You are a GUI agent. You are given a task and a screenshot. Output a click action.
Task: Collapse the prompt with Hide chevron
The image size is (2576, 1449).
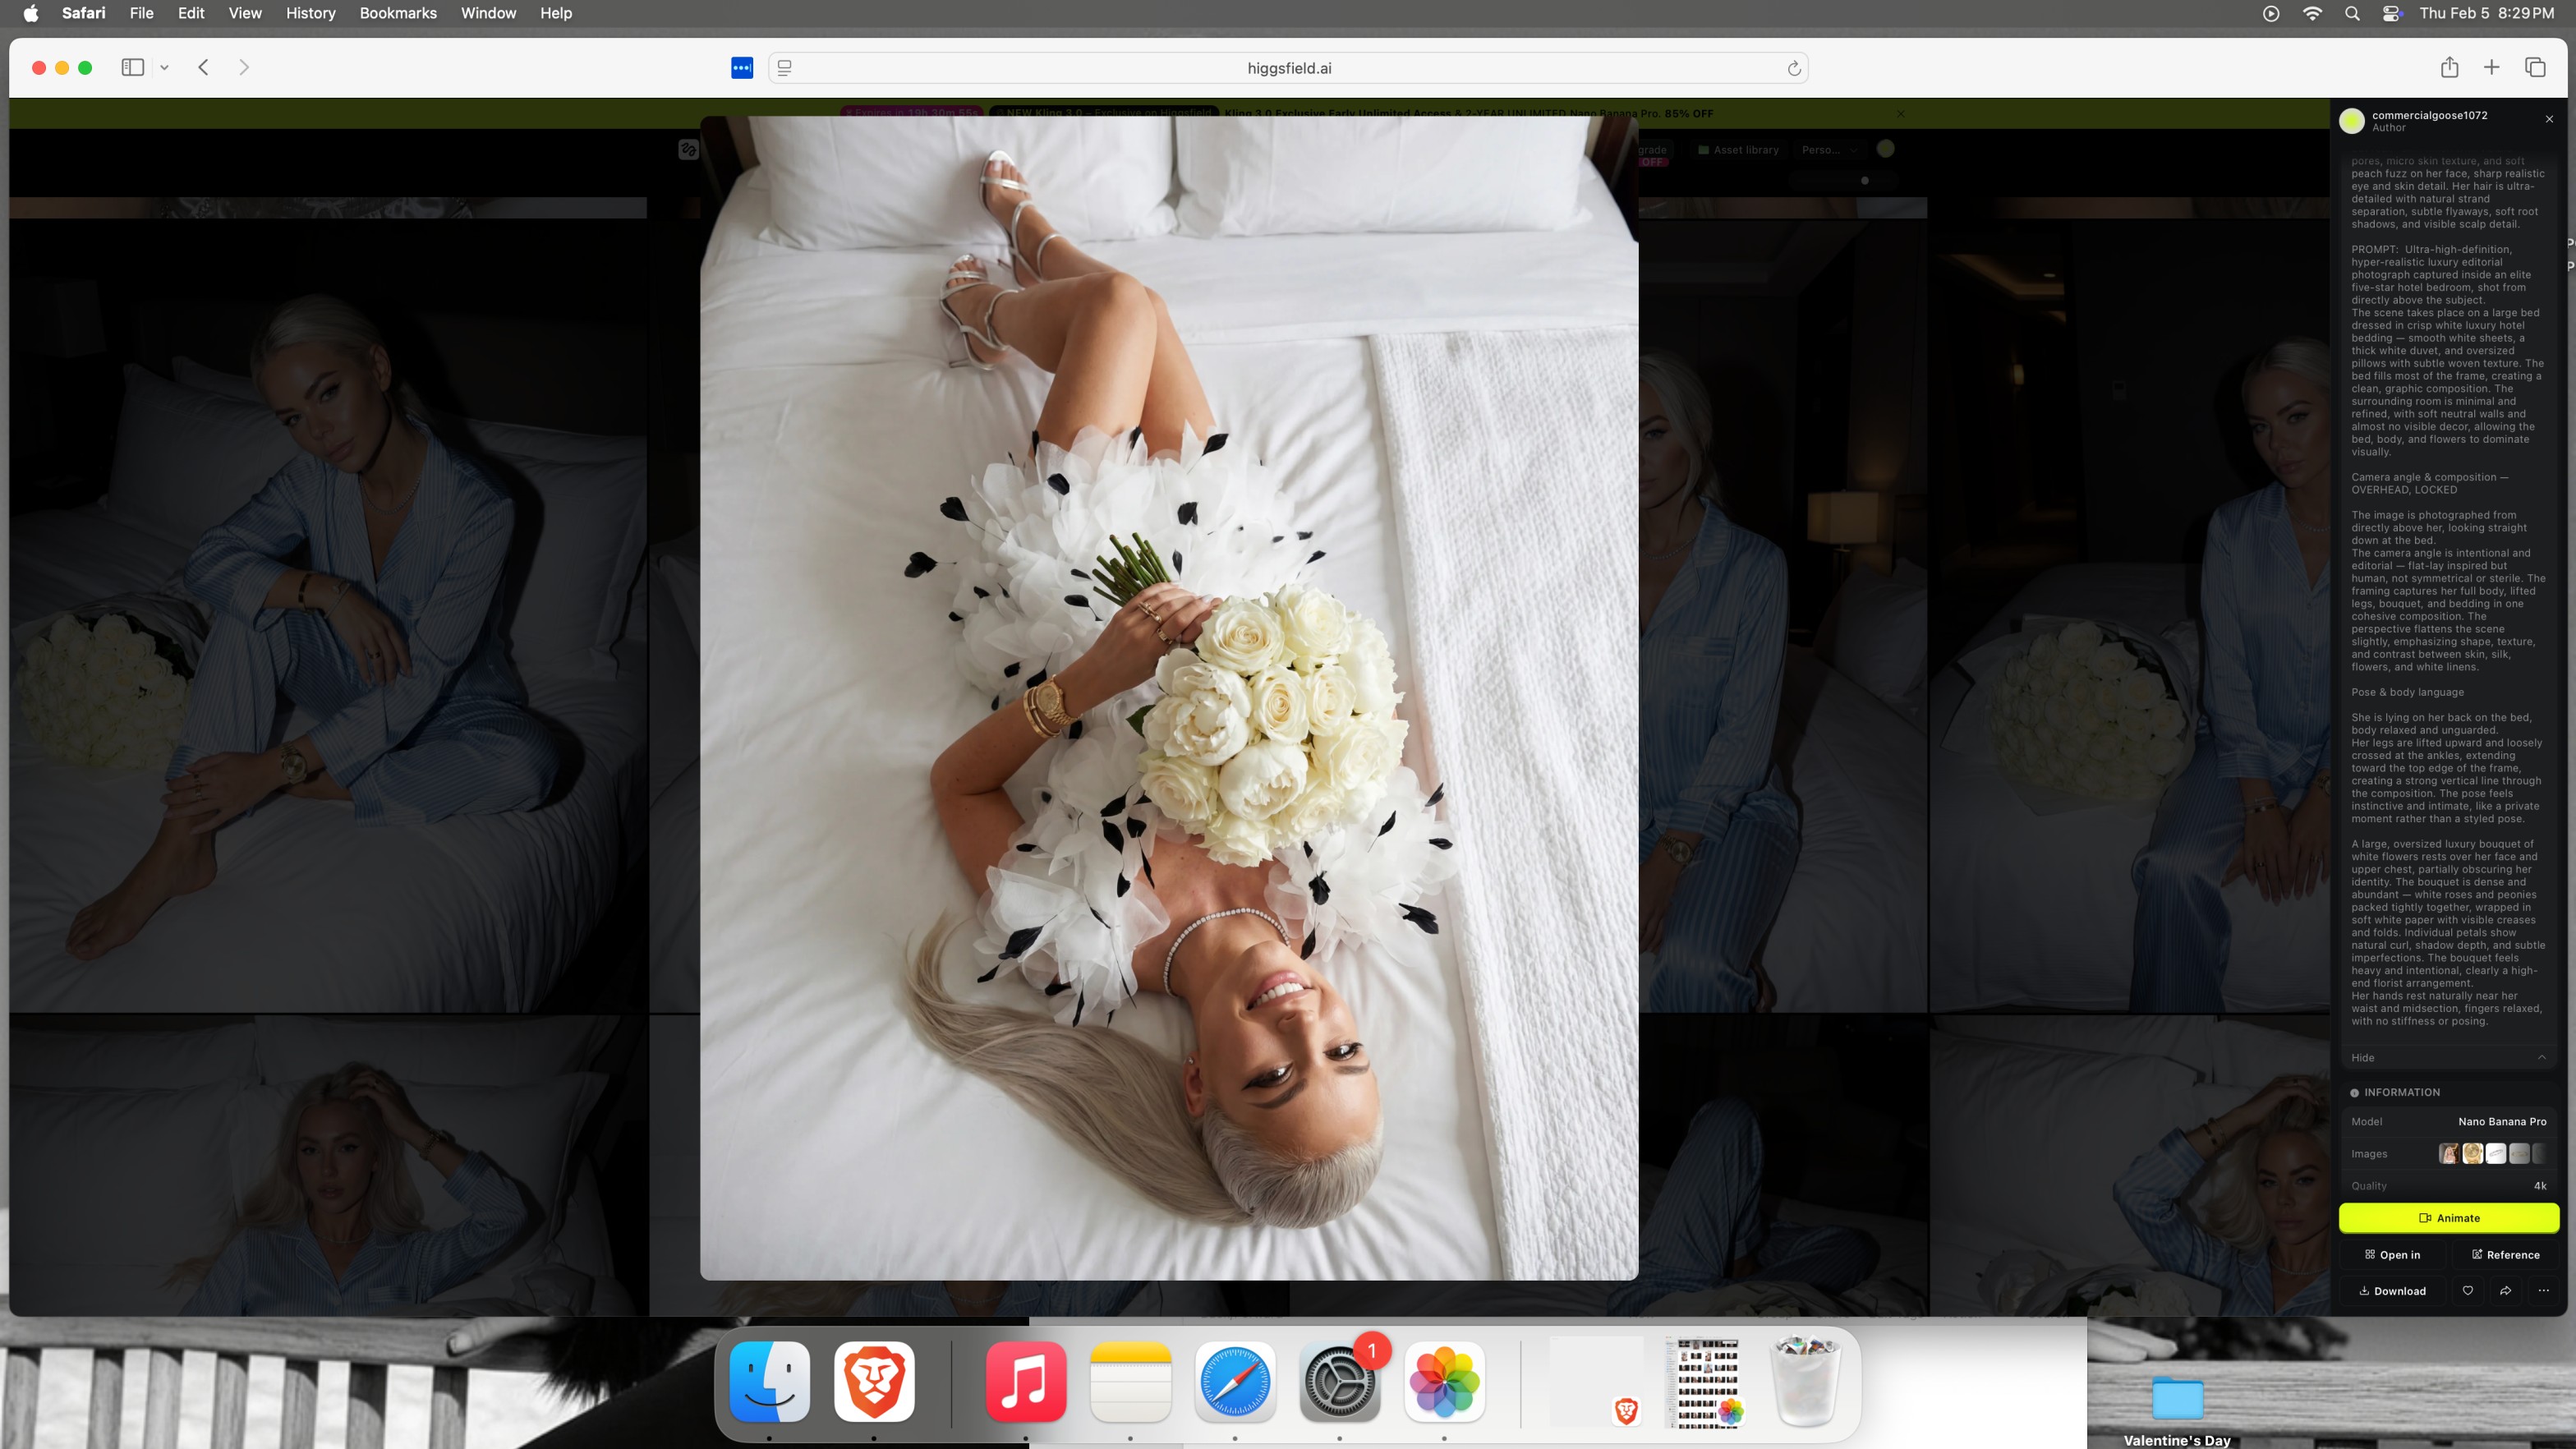point(2541,1058)
